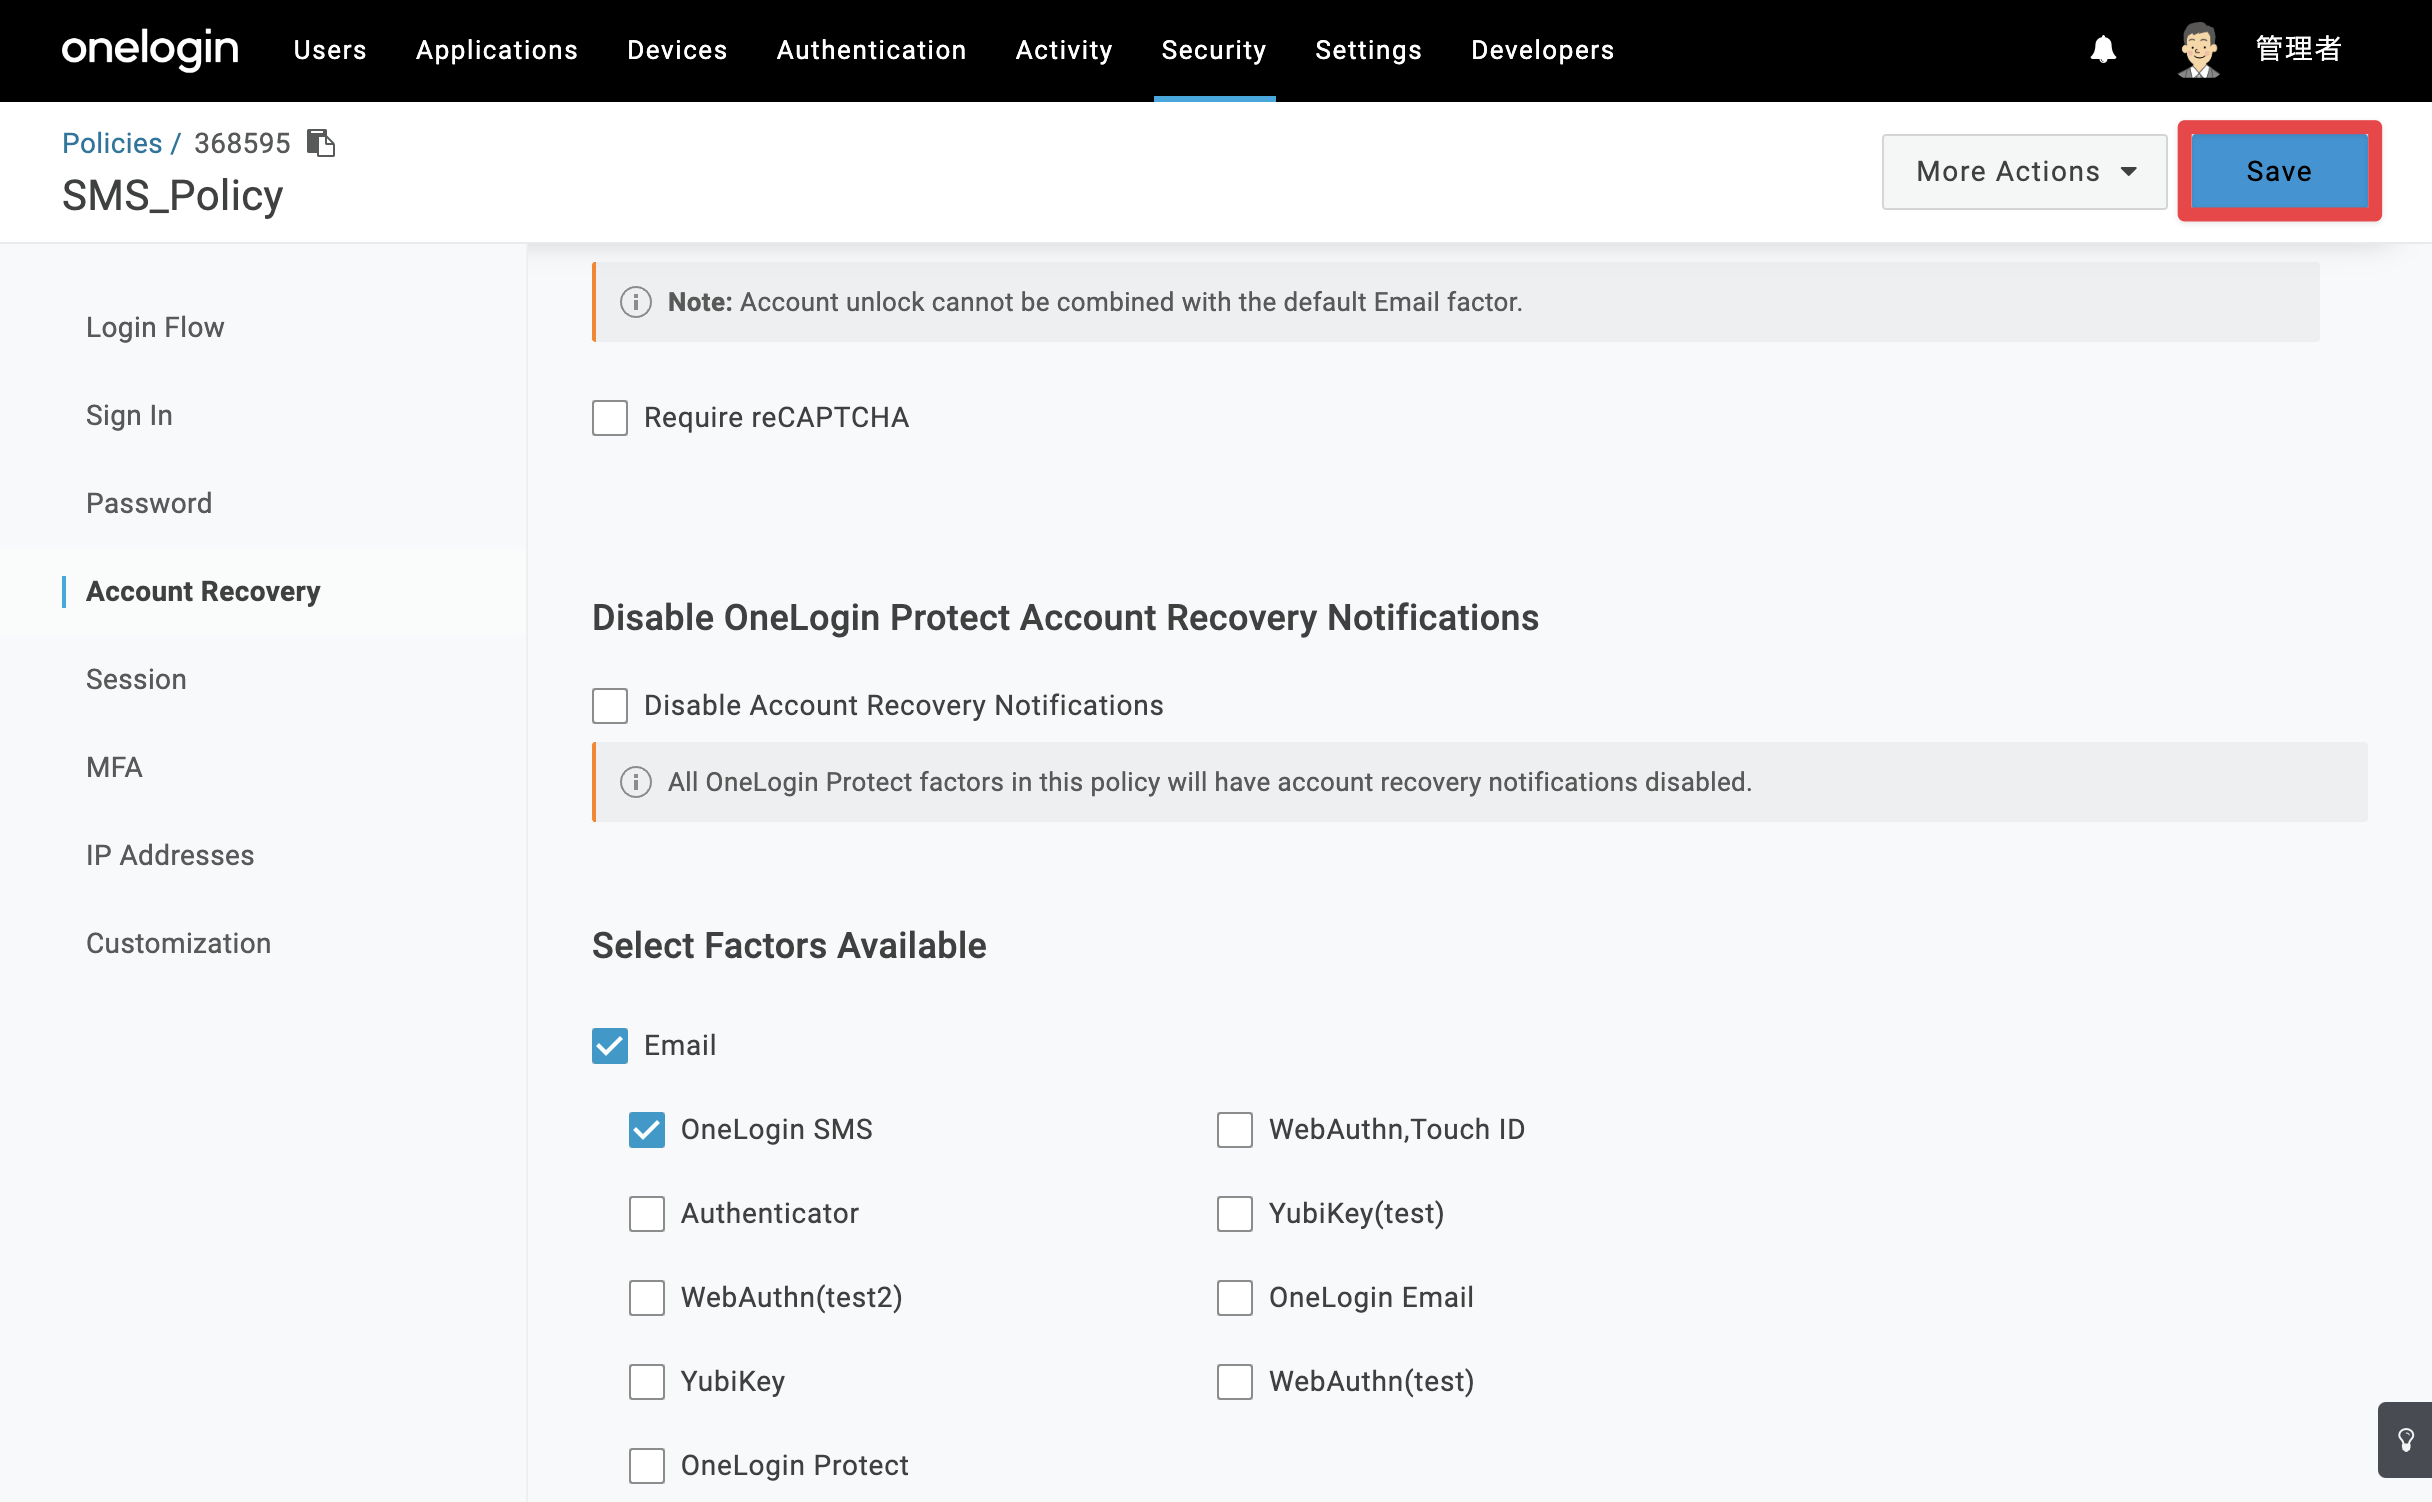2432x1502 pixels.
Task: Open the Security menu
Action: 1214,50
